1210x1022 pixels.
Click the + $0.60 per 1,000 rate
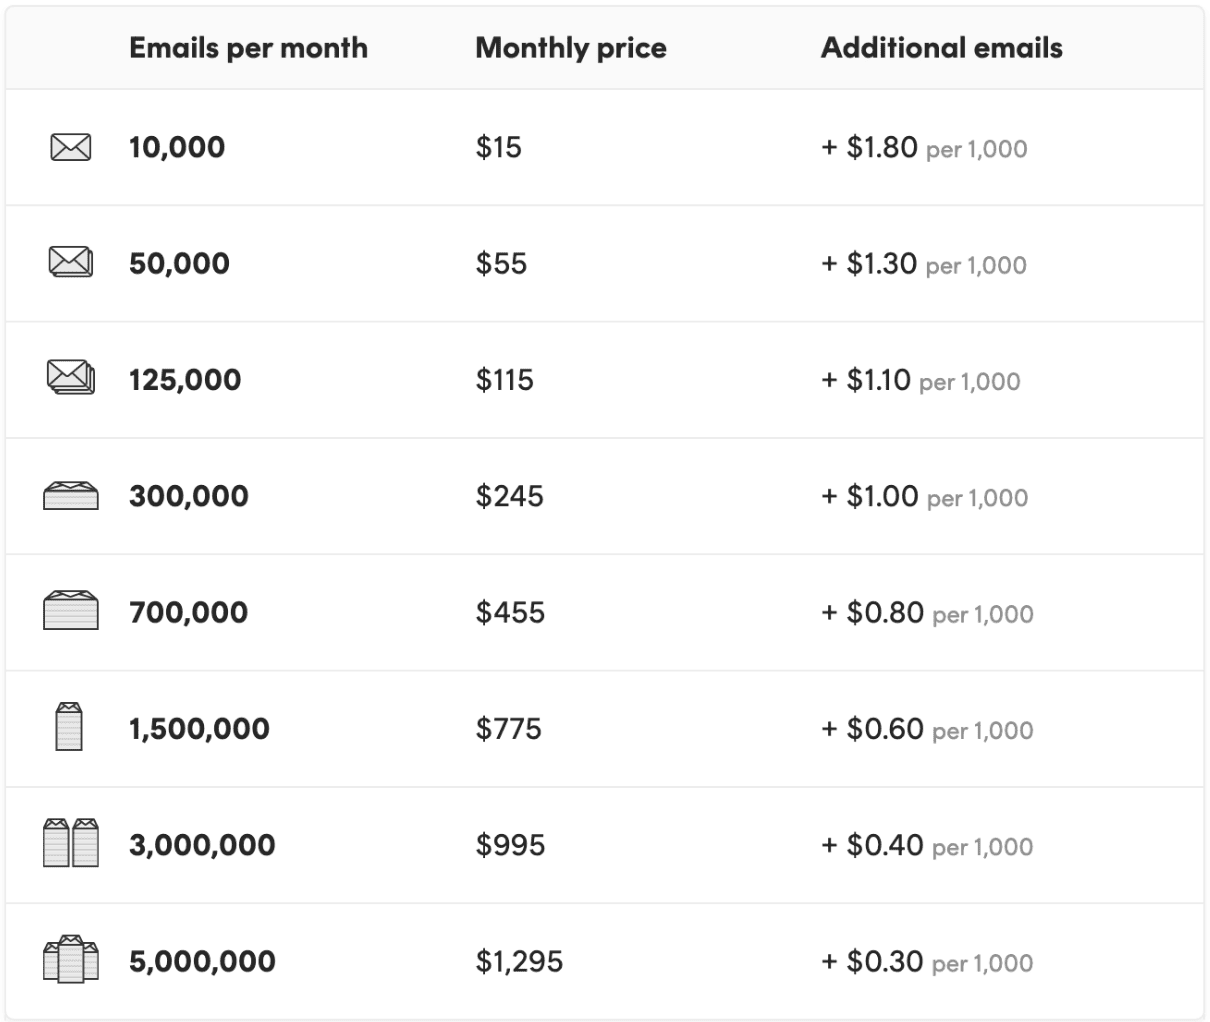pyautogui.click(x=927, y=729)
